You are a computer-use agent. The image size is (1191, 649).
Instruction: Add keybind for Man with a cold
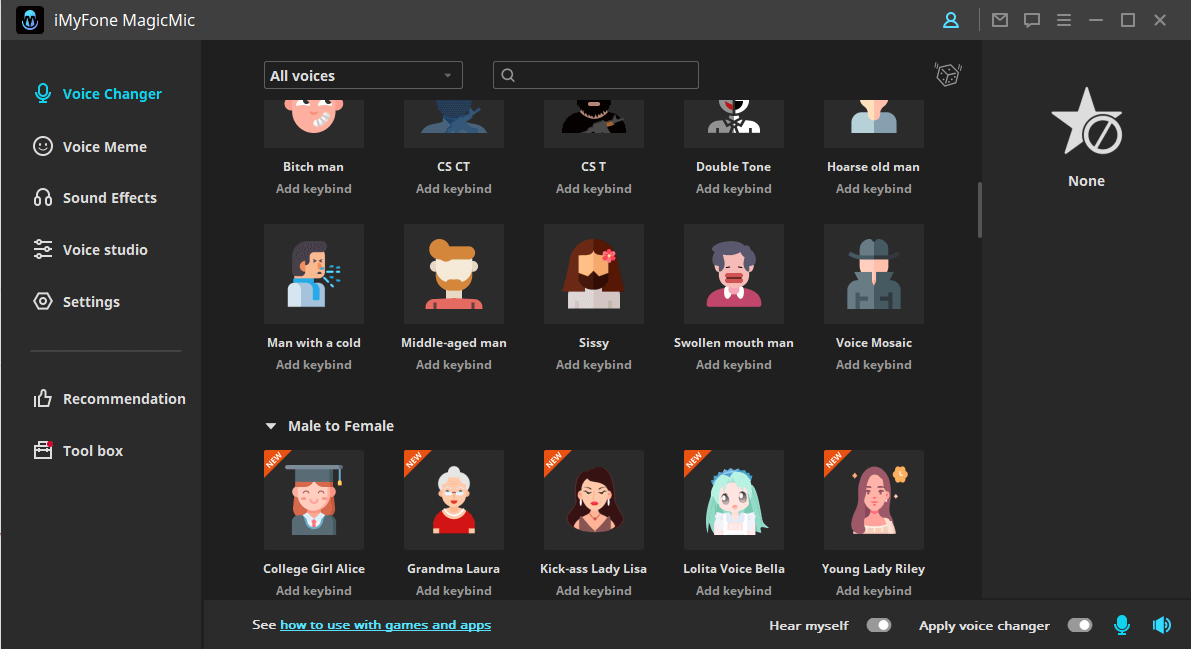[314, 365]
